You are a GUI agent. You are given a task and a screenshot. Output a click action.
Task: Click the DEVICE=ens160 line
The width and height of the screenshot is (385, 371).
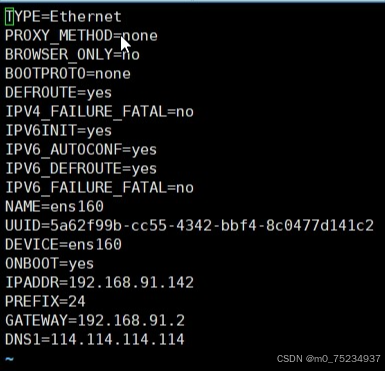point(63,245)
